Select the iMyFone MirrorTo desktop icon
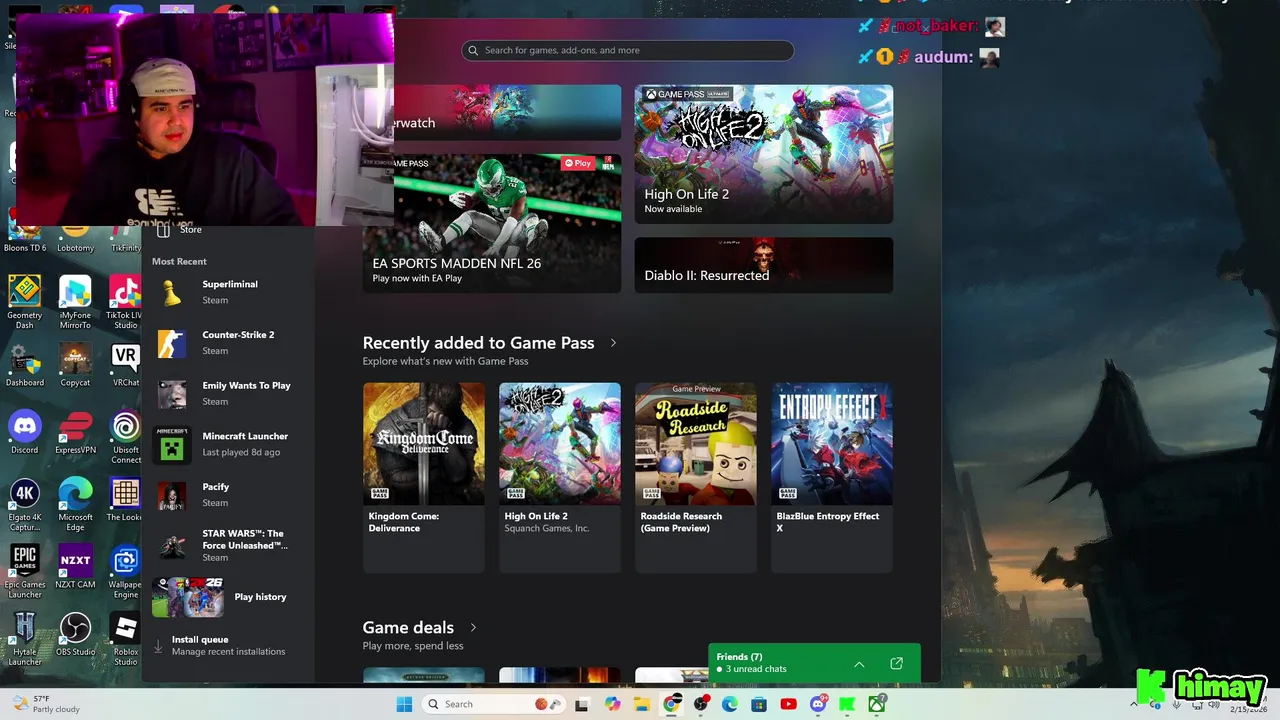This screenshot has width=1280, height=720. [75, 302]
